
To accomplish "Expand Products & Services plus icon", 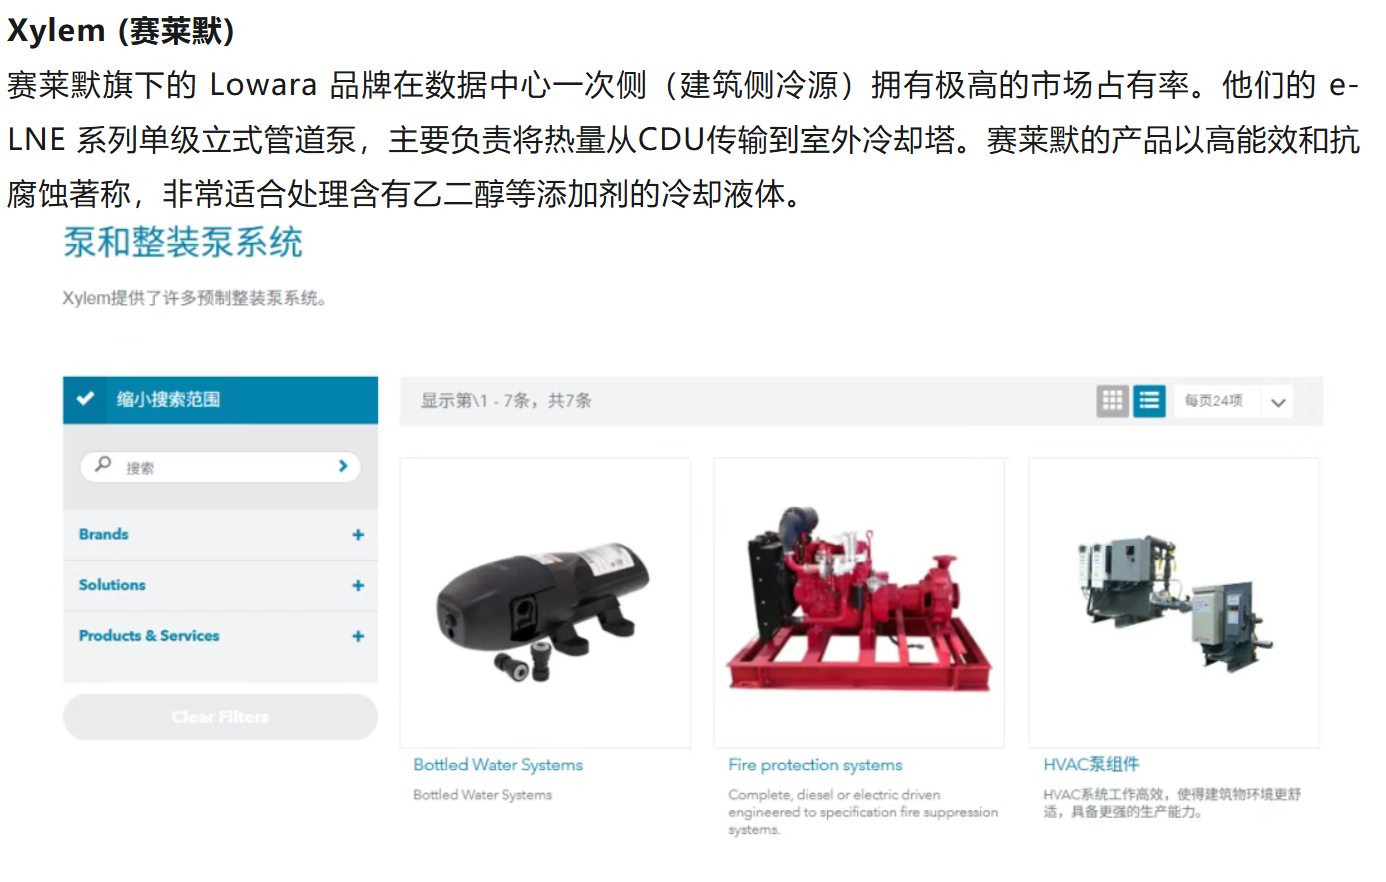I will 358,636.
